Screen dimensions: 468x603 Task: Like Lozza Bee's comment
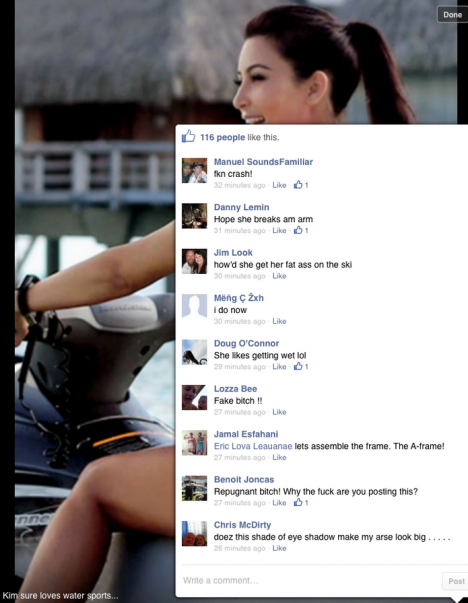coord(279,412)
